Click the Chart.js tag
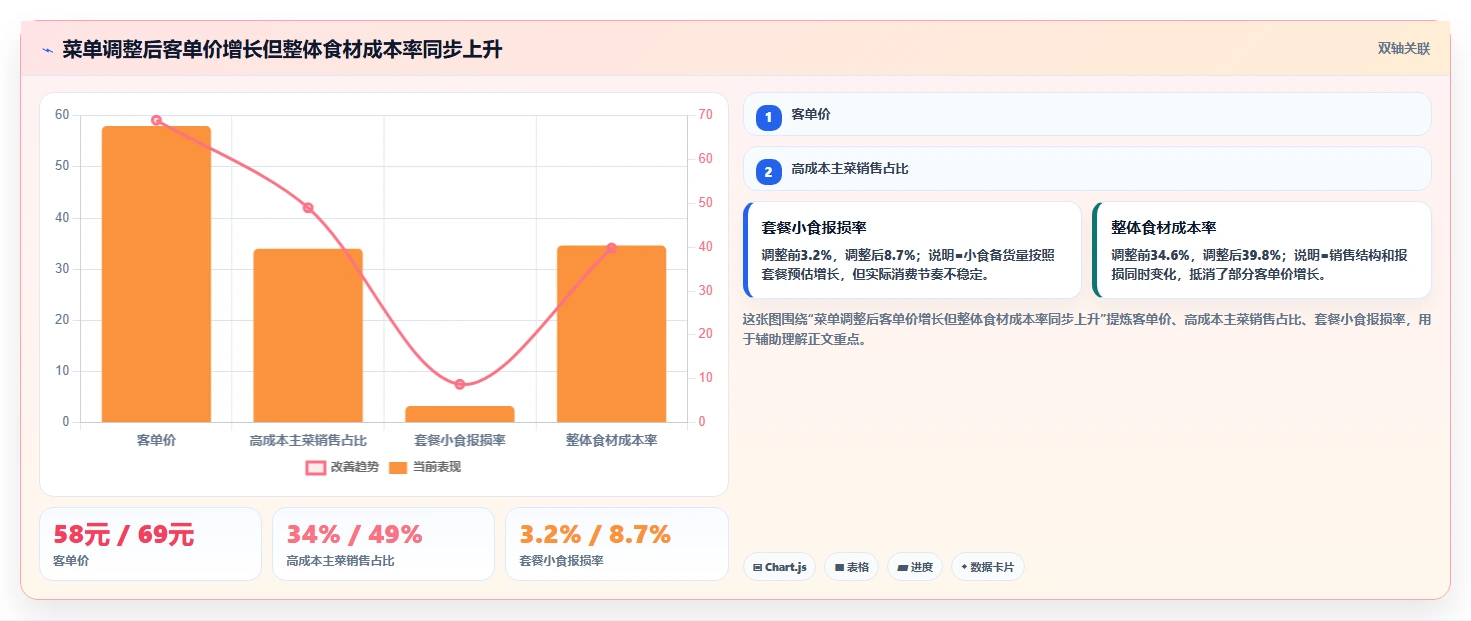Viewport: 1471px width, 621px height. coord(779,567)
